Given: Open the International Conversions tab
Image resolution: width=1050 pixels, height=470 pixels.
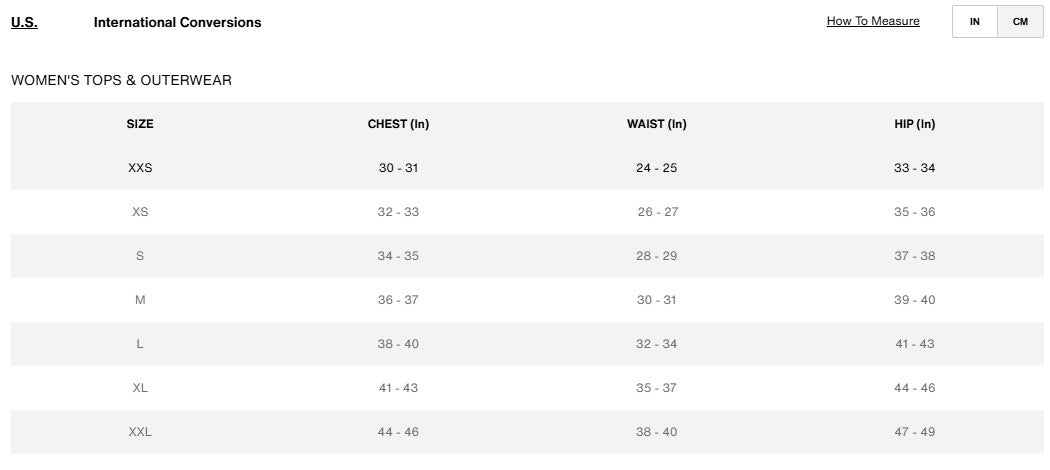Looking at the screenshot, I should (177, 22).
